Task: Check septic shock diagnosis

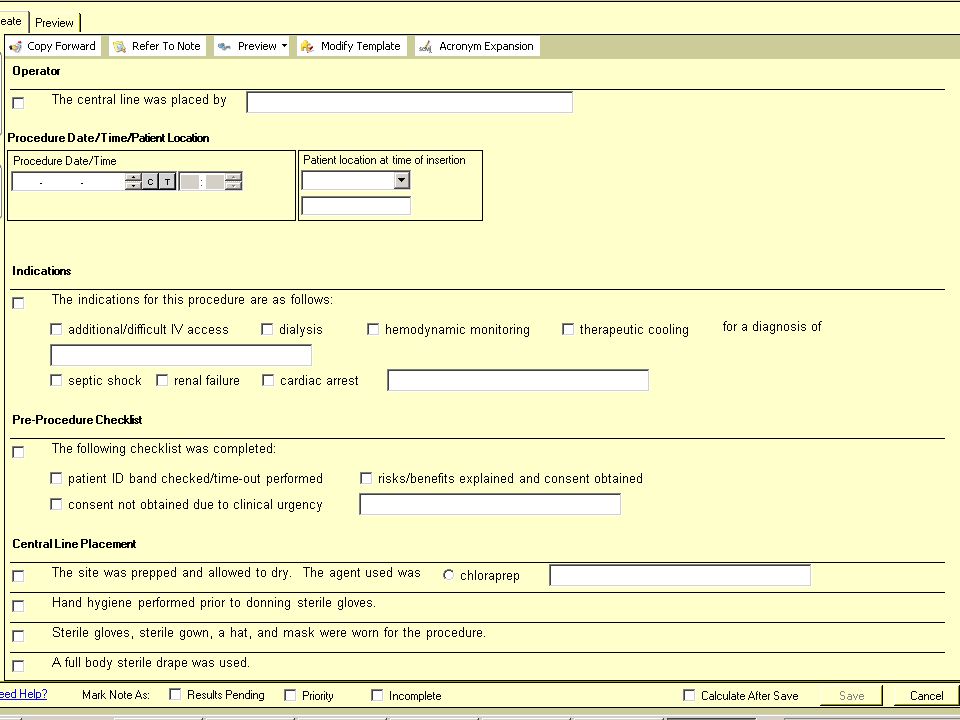Action: point(56,380)
